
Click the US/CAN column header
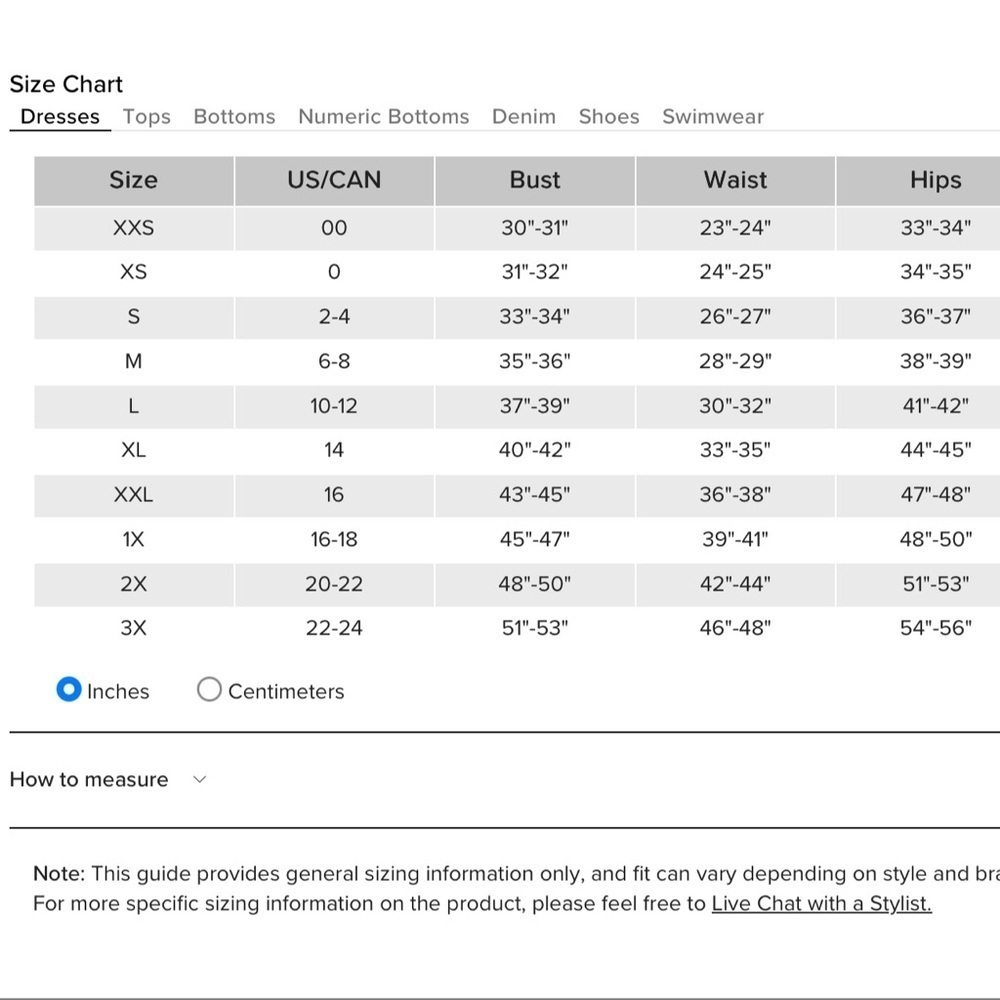[334, 180]
